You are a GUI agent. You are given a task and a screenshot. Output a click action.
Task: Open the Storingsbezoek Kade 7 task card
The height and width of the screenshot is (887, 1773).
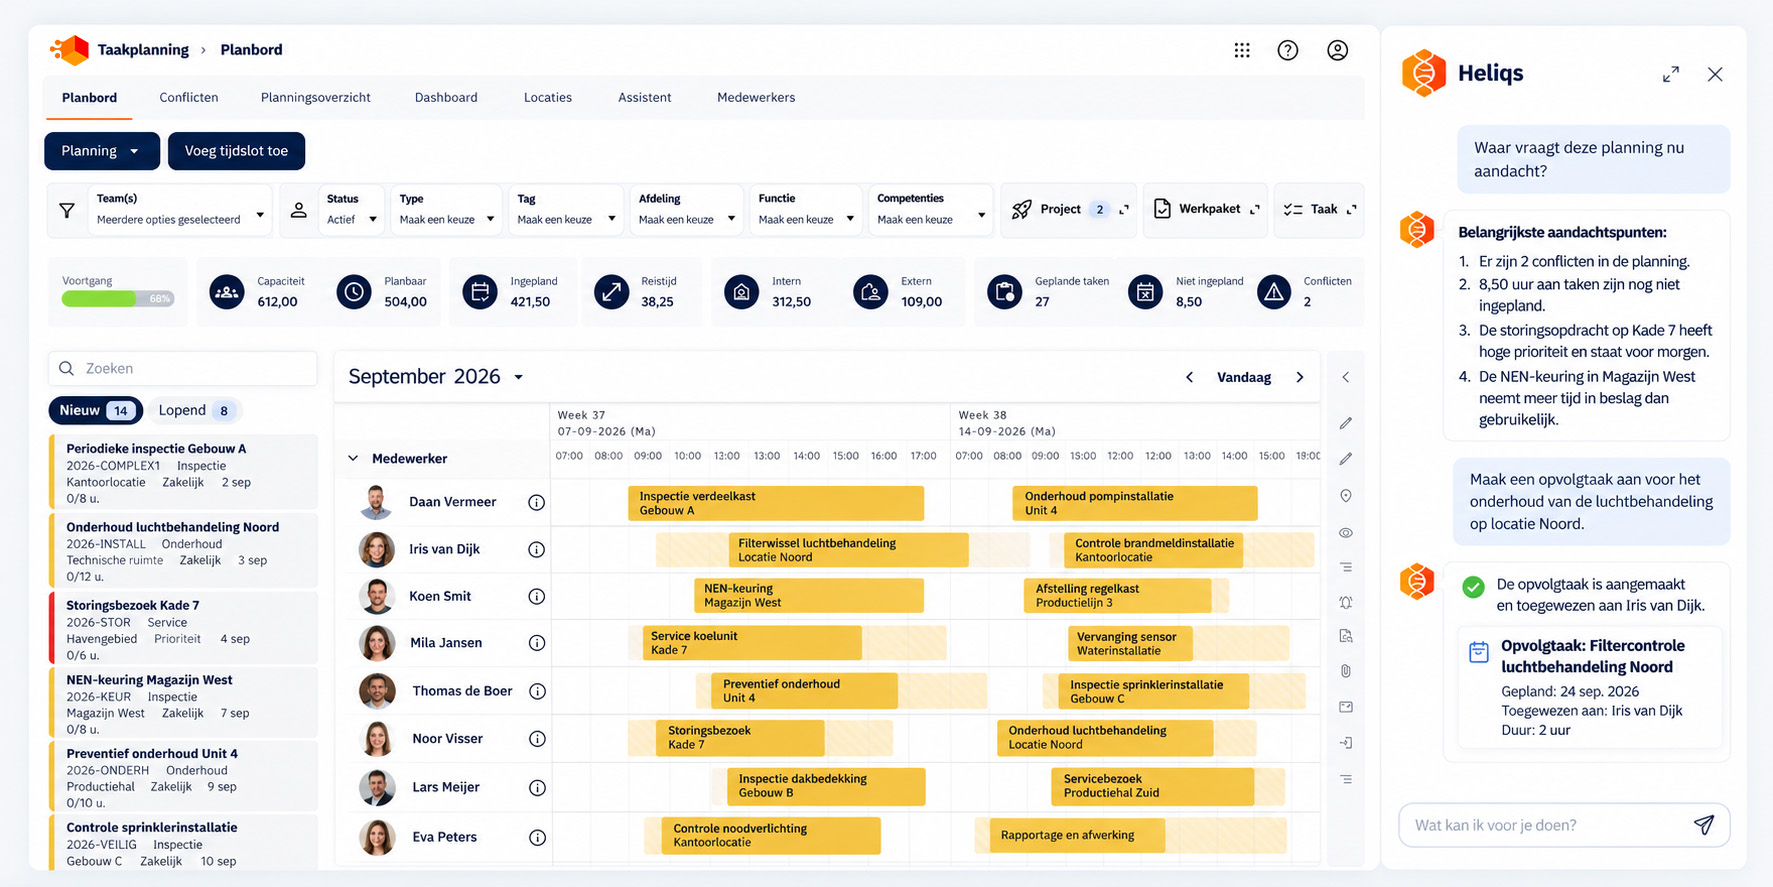click(x=184, y=629)
